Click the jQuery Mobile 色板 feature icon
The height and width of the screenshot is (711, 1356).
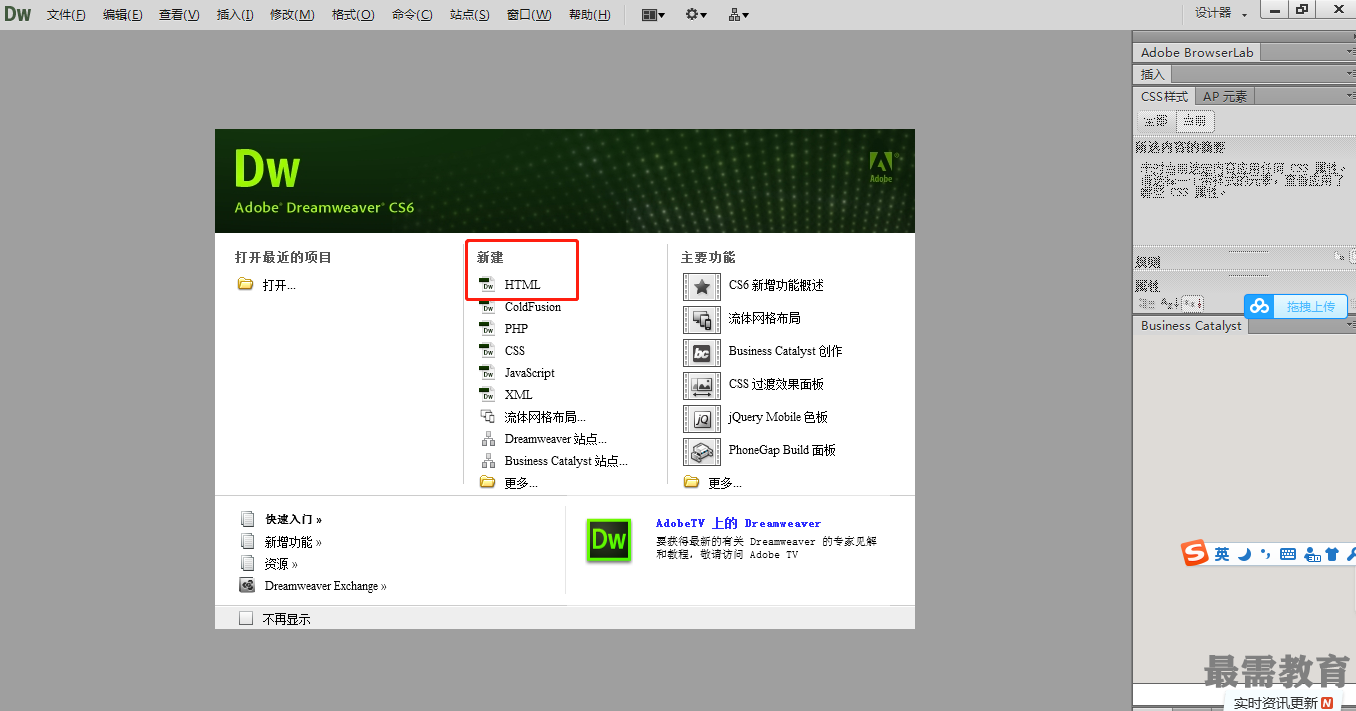[702, 419]
